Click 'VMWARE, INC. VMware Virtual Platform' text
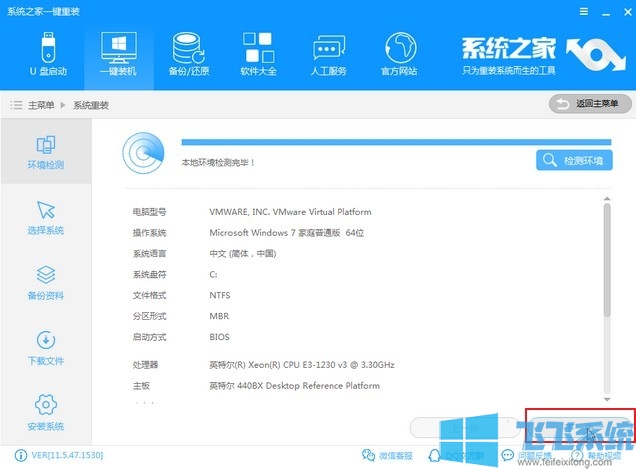The width and height of the screenshot is (636, 469). (290, 212)
